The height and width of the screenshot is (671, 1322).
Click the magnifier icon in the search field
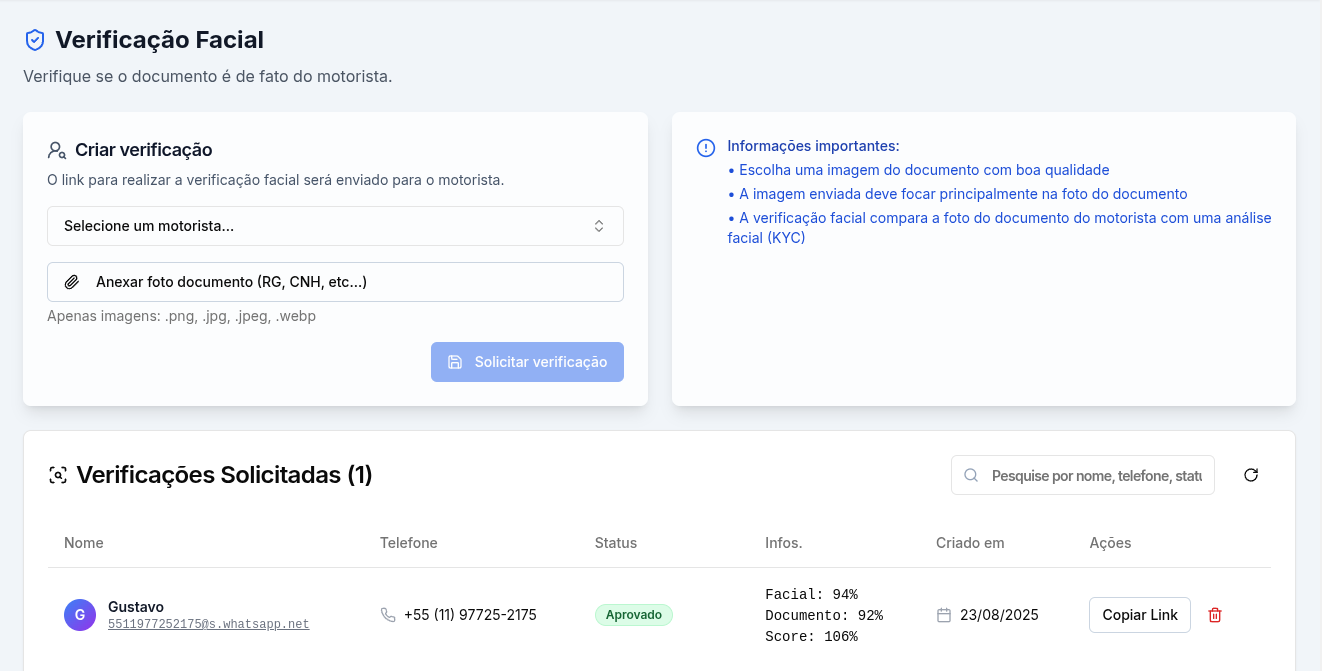971,475
